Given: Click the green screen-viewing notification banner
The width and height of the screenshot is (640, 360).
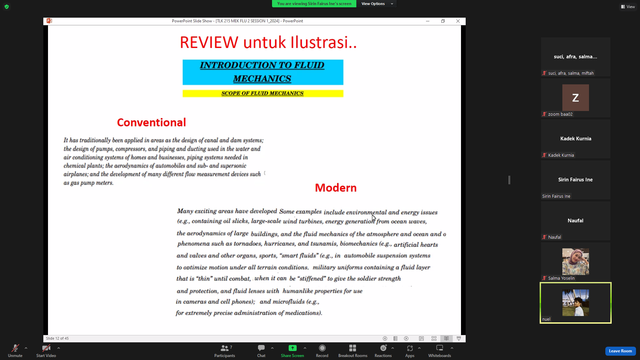Looking at the screenshot, I should coord(314,4).
